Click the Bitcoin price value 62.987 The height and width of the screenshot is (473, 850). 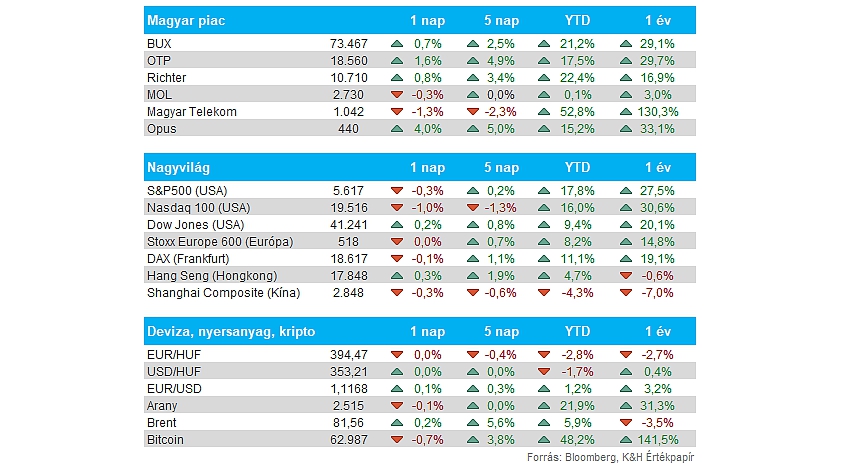click(x=349, y=440)
